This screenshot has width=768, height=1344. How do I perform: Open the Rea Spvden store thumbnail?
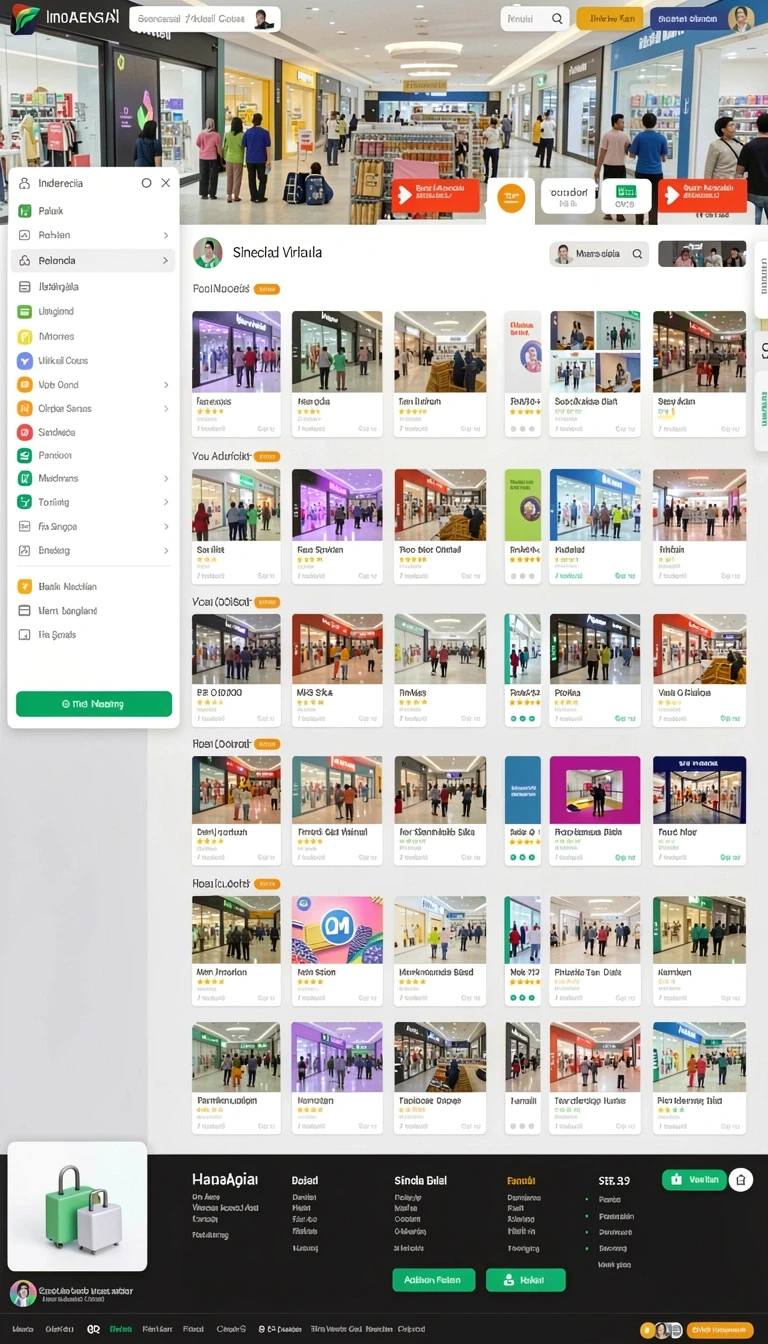[337, 505]
